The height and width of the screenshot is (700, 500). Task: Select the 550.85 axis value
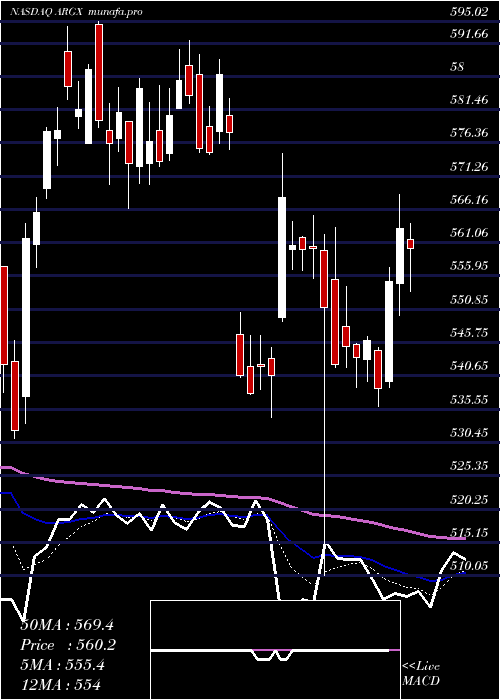(x=468, y=299)
